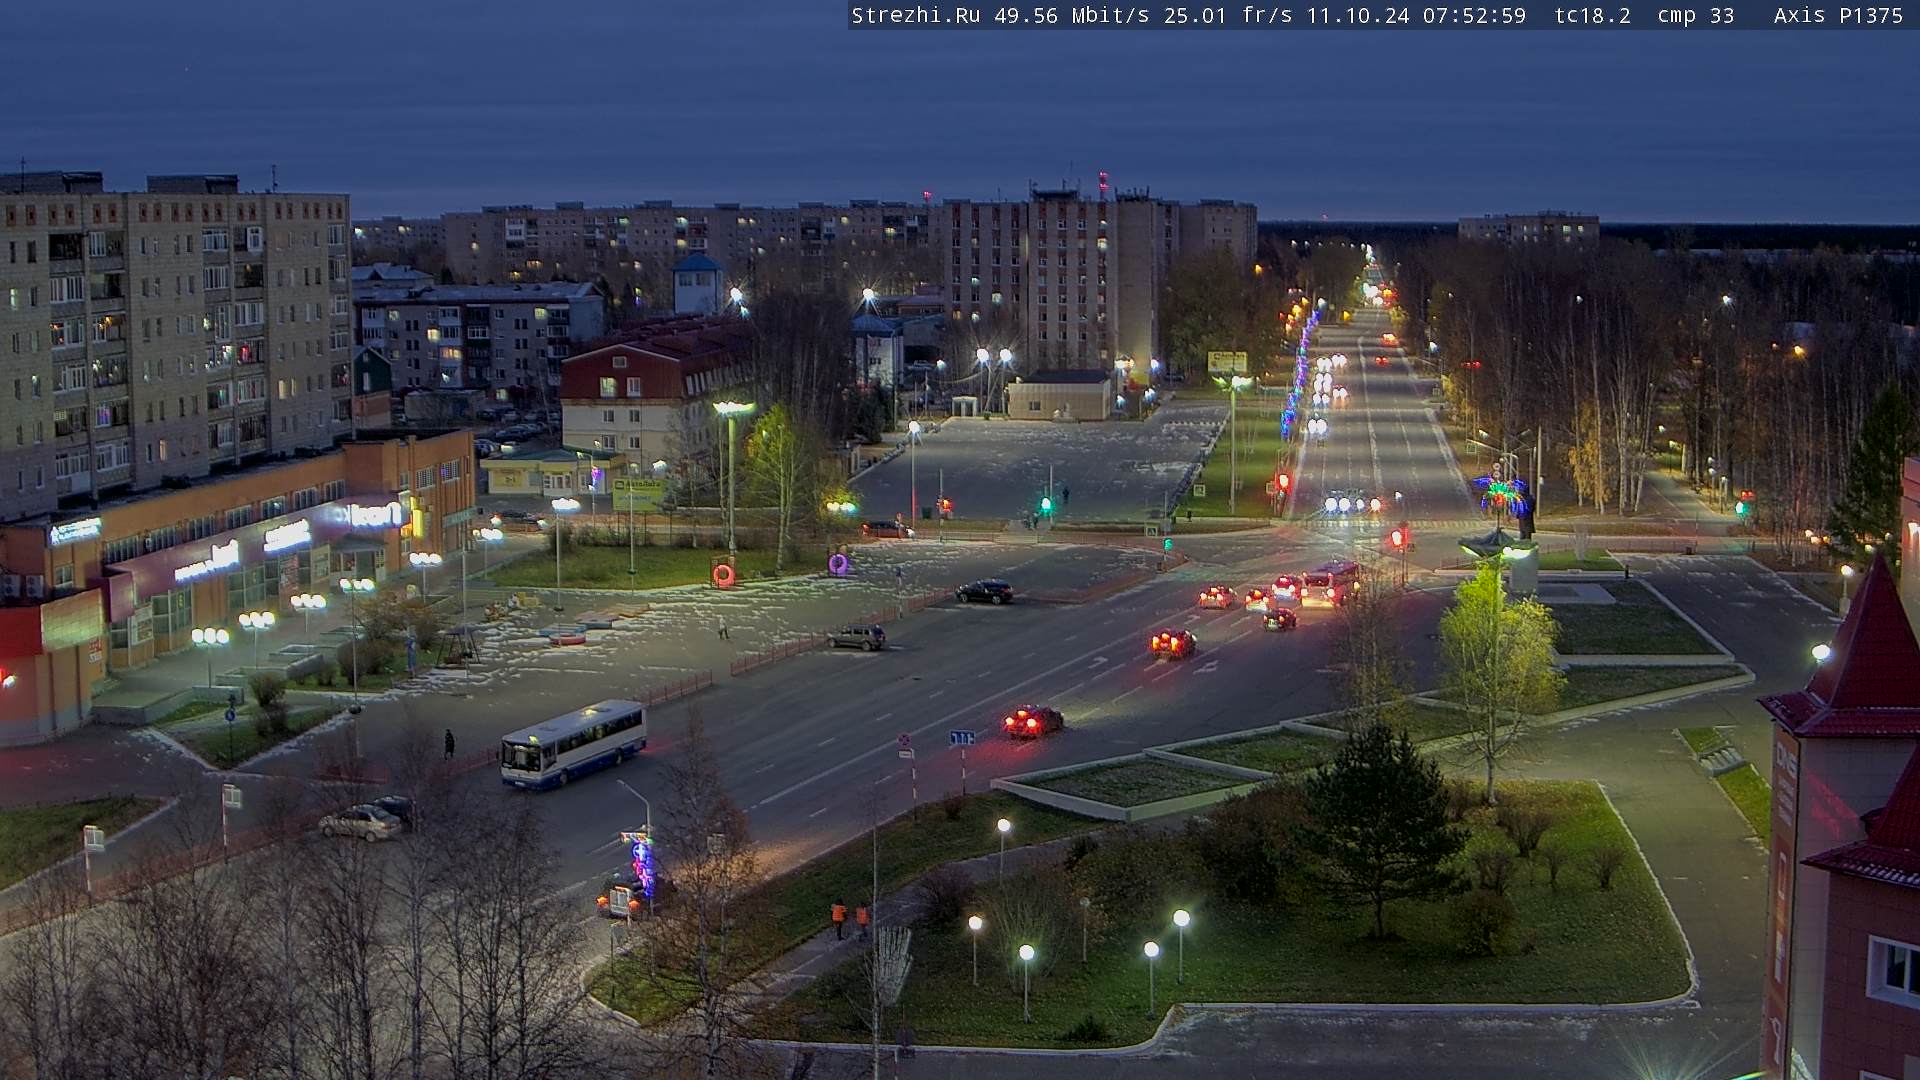Select the Axis P1375 camera label
Screen dimensions: 1920x1080
[1838, 15]
